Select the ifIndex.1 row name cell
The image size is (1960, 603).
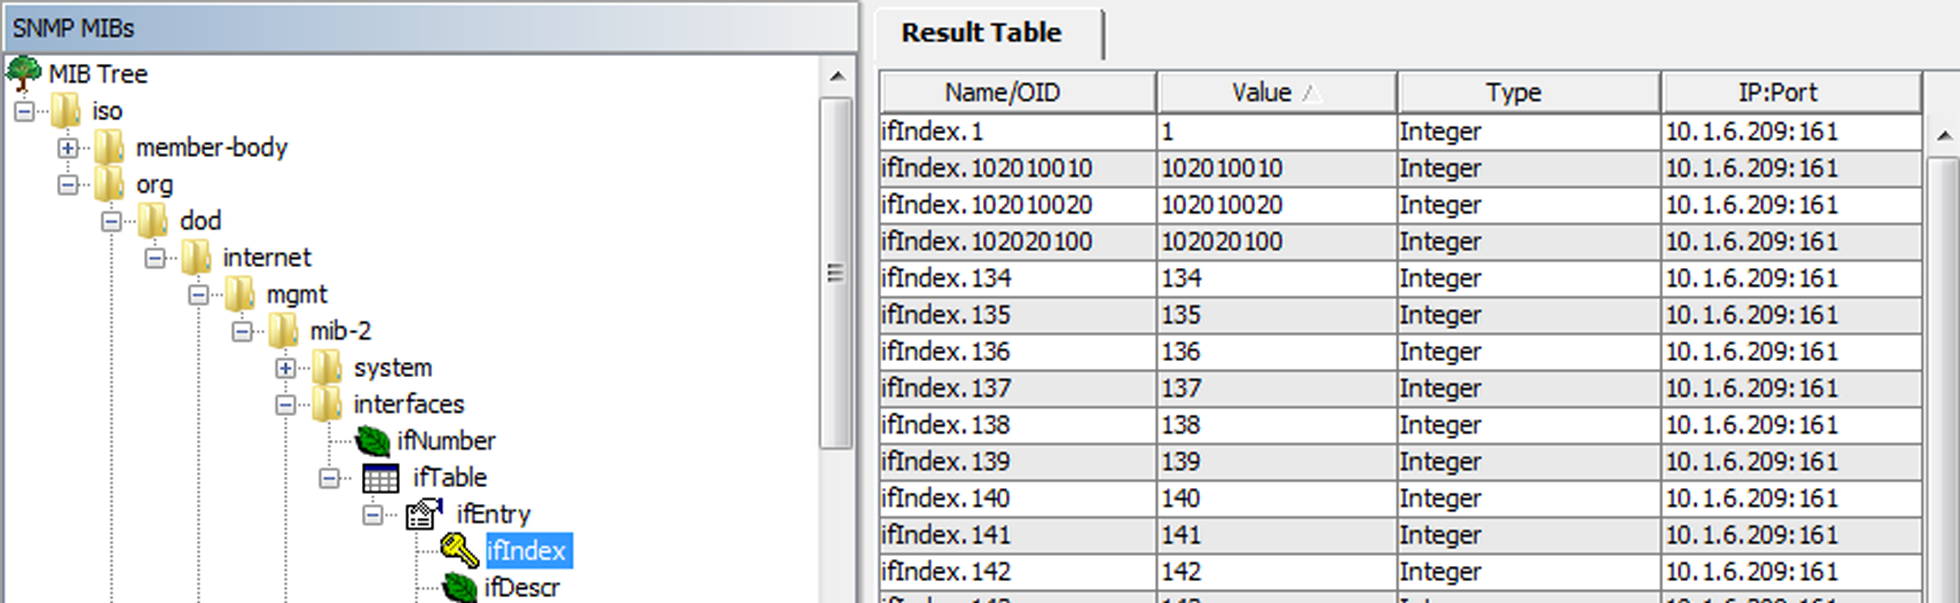pos(1017,131)
